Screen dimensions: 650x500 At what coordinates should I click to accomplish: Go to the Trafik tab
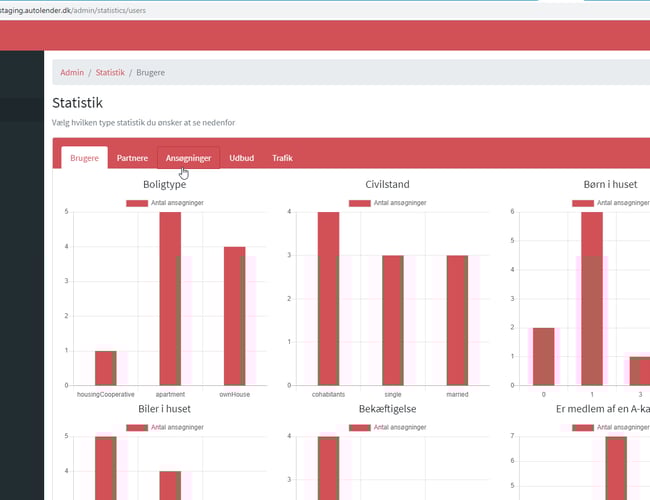(283, 158)
